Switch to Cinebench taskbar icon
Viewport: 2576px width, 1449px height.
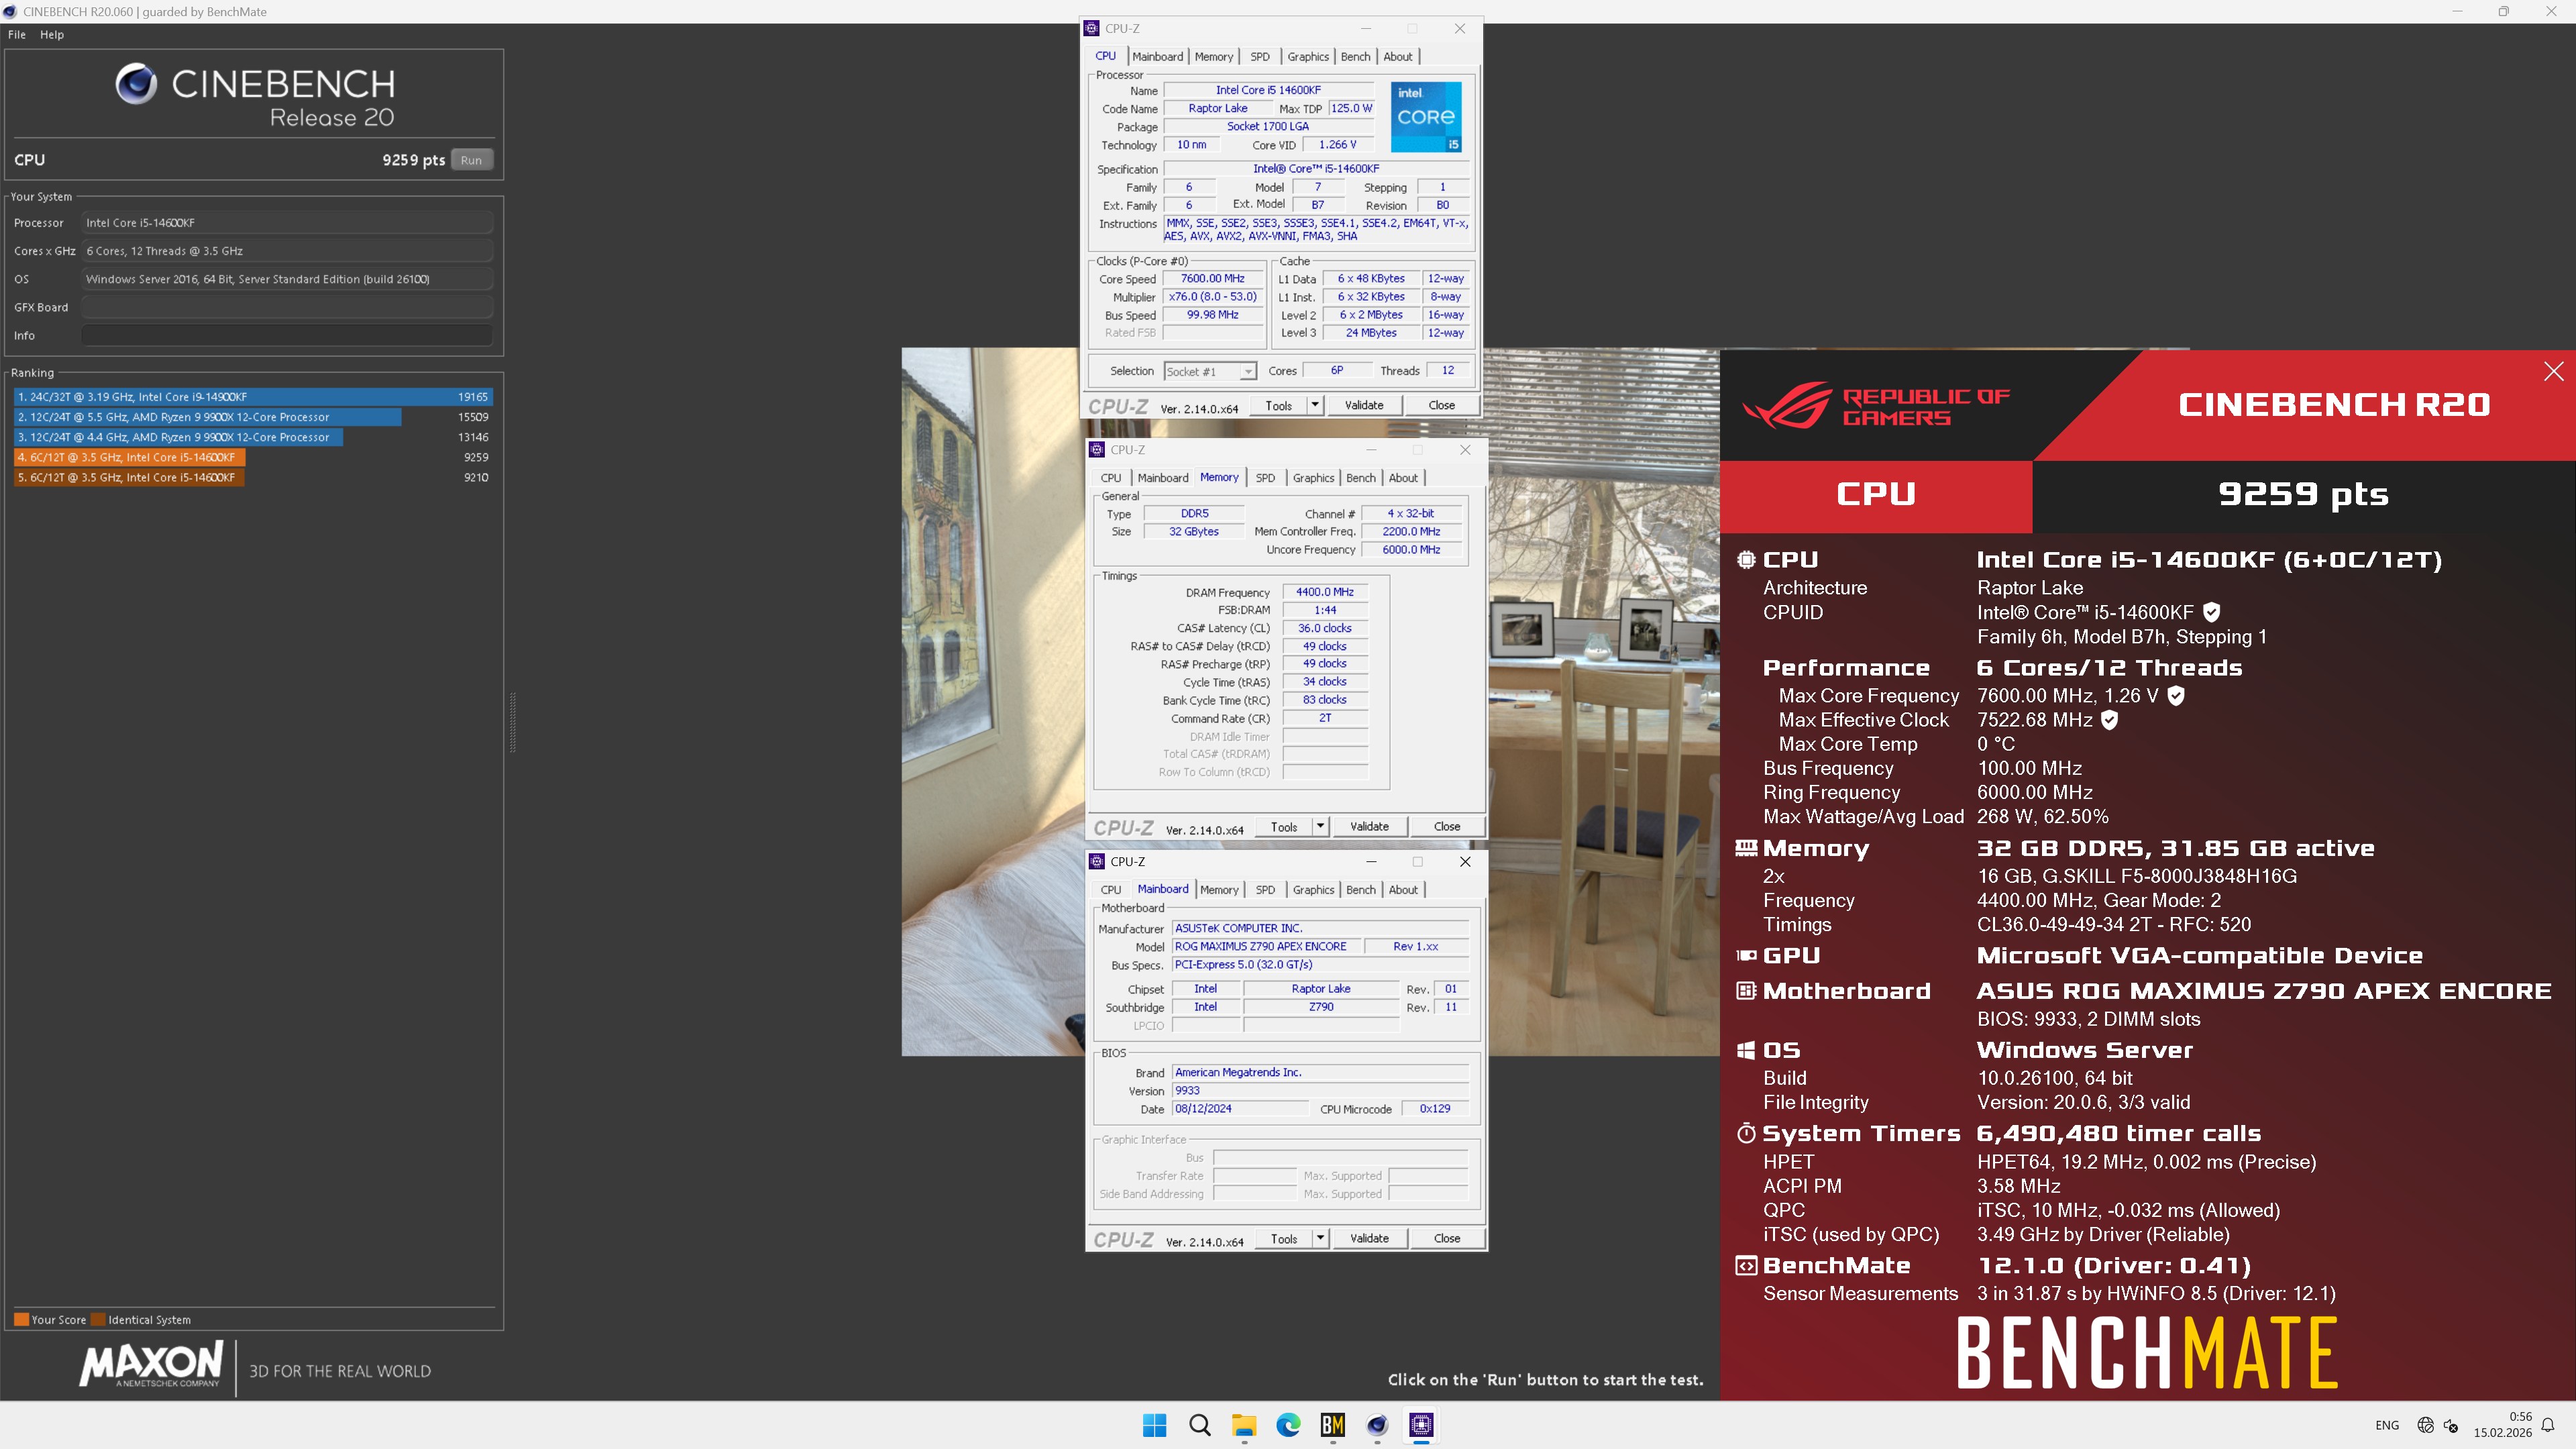(x=1377, y=1425)
